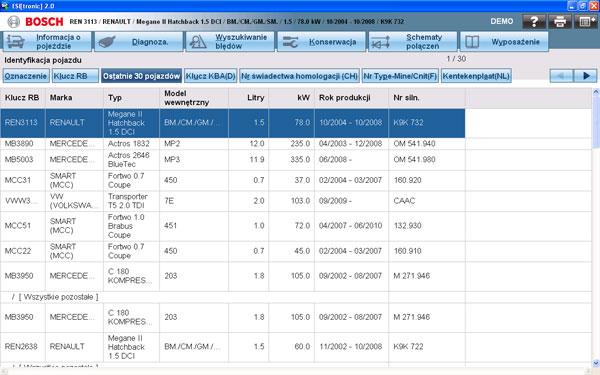The width and height of the screenshot is (600, 375).
Task: Switch to the Klucz RB tab
Action: coord(75,76)
